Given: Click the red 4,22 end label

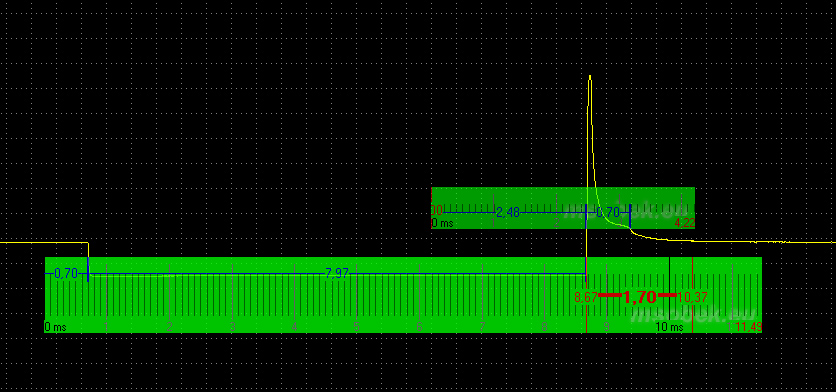Looking at the screenshot, I should (685, 223).
